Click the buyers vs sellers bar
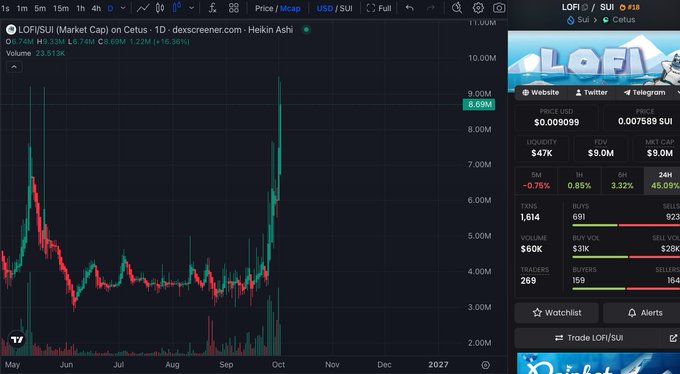 pyautogui.click(x=626, y=289)
